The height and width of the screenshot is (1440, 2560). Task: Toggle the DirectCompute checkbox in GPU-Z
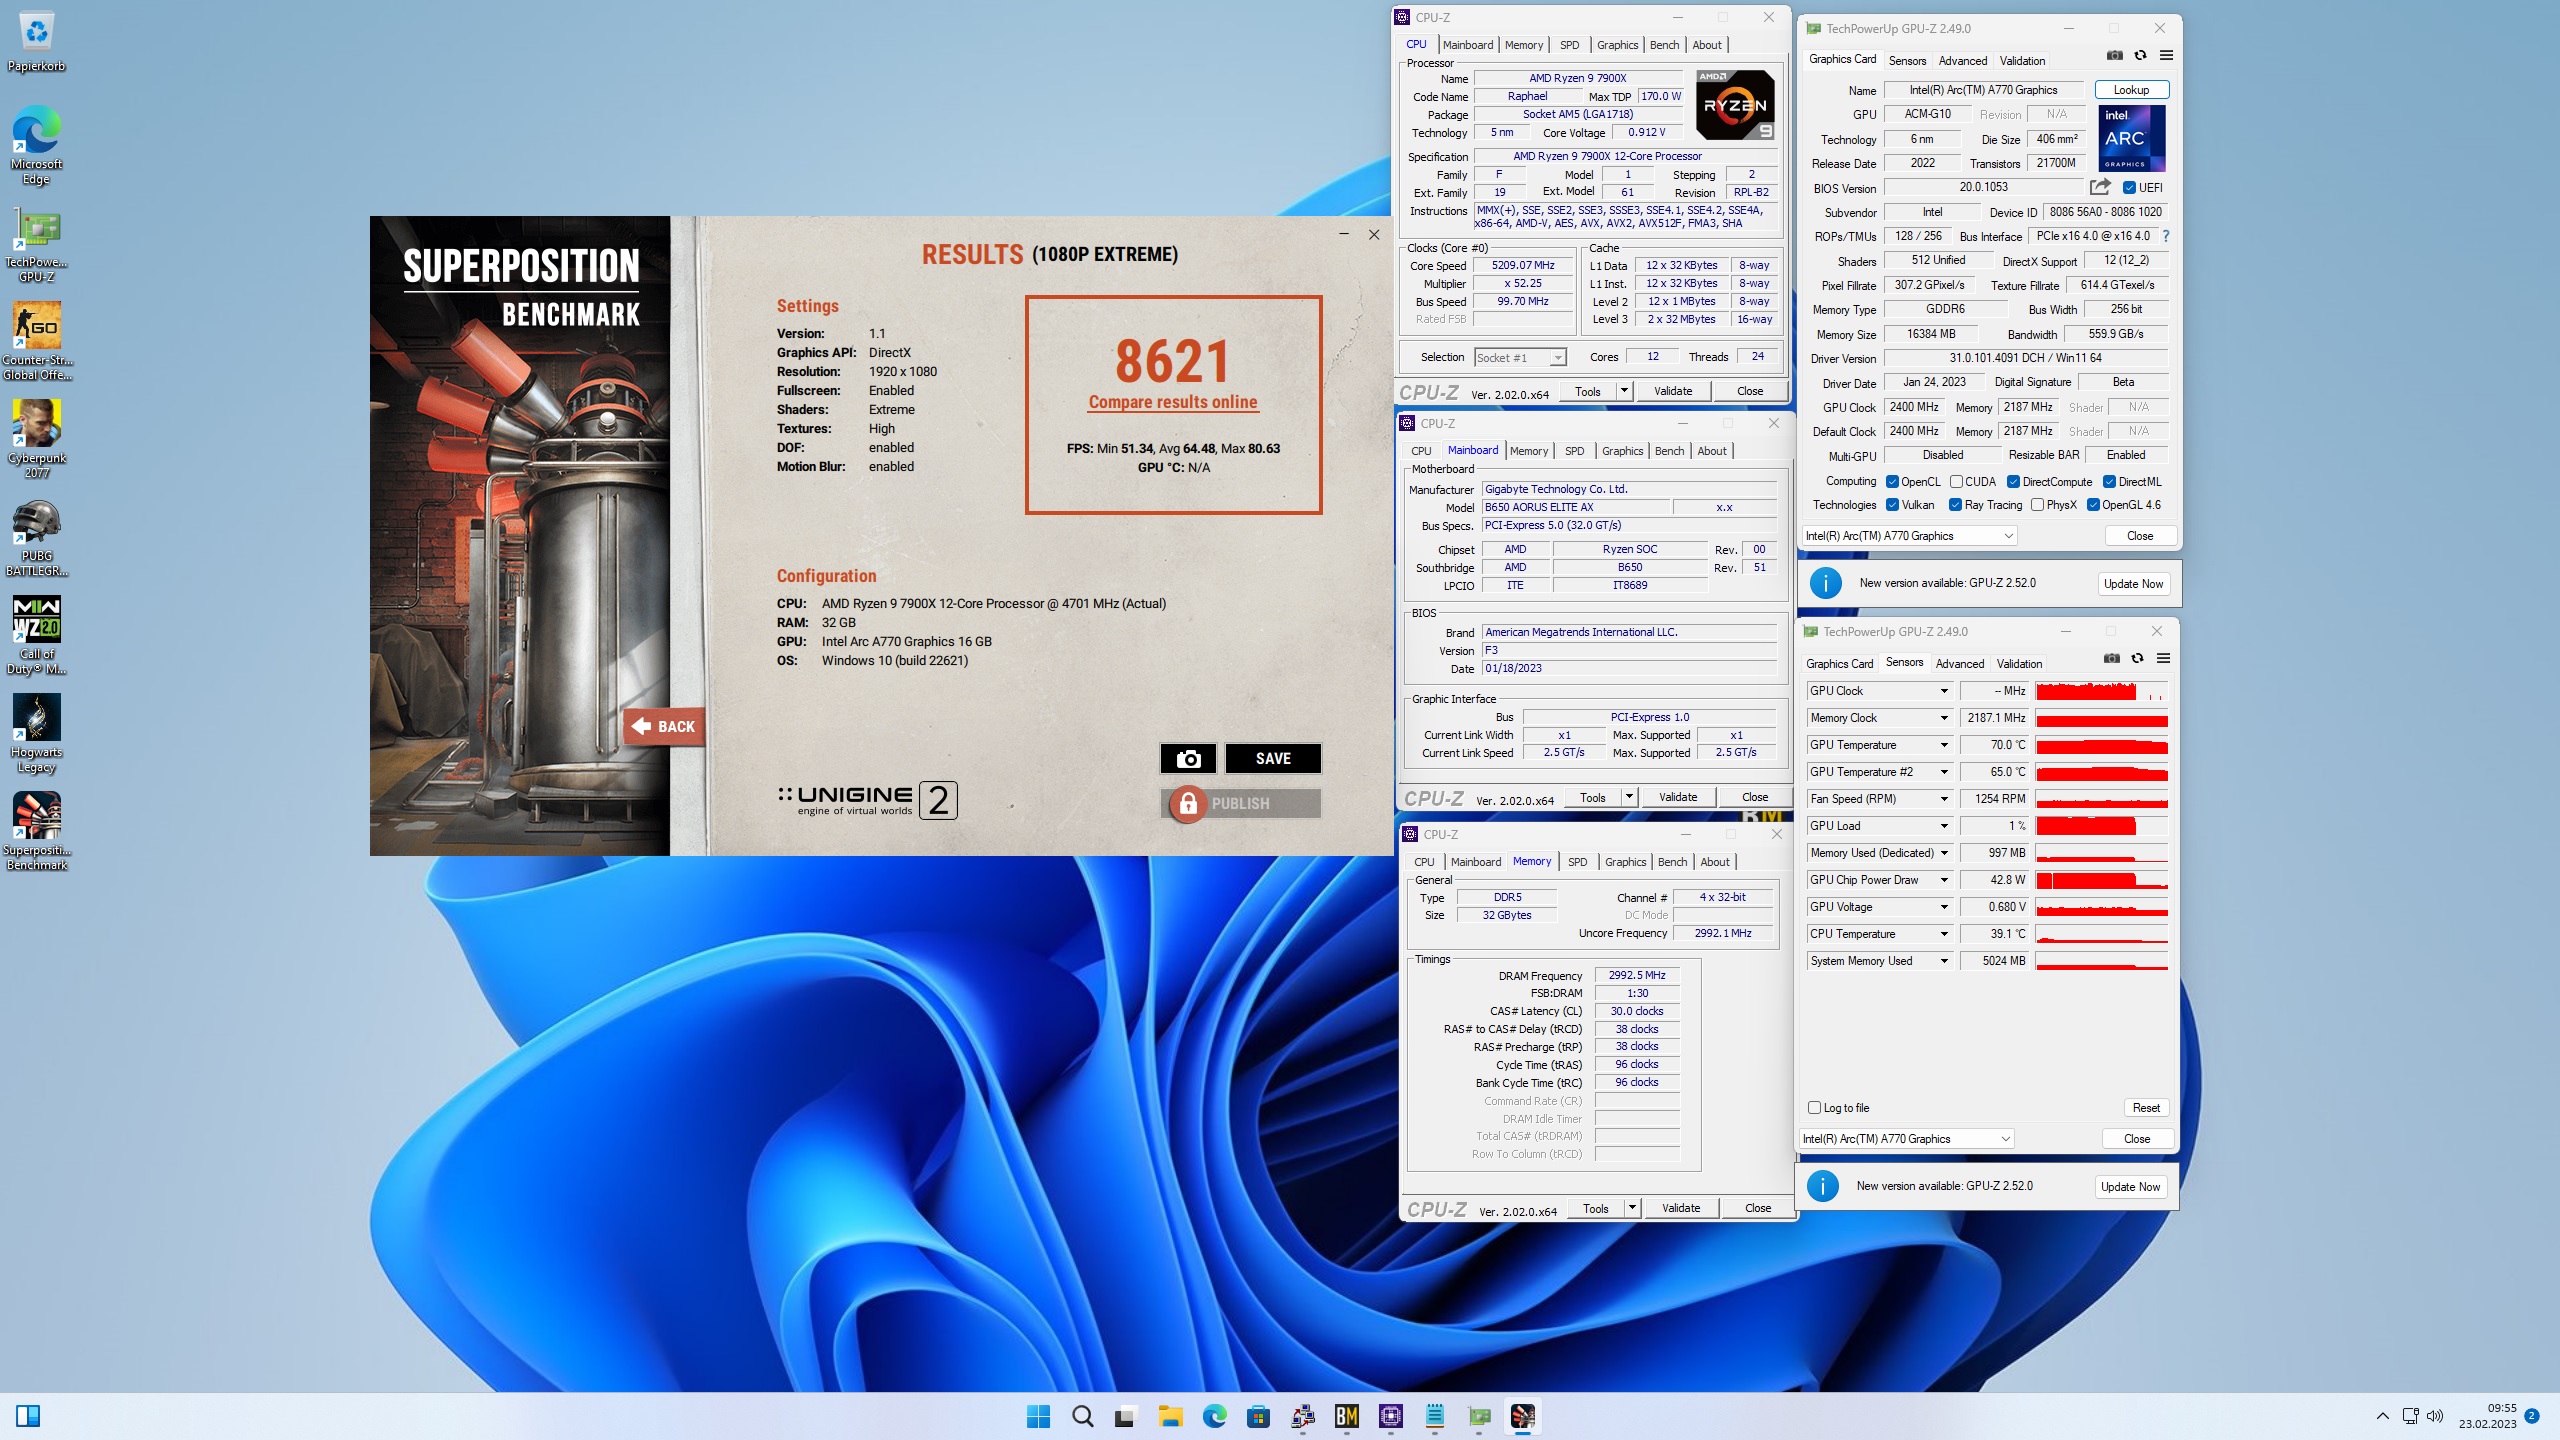[x=2013, y=482]
